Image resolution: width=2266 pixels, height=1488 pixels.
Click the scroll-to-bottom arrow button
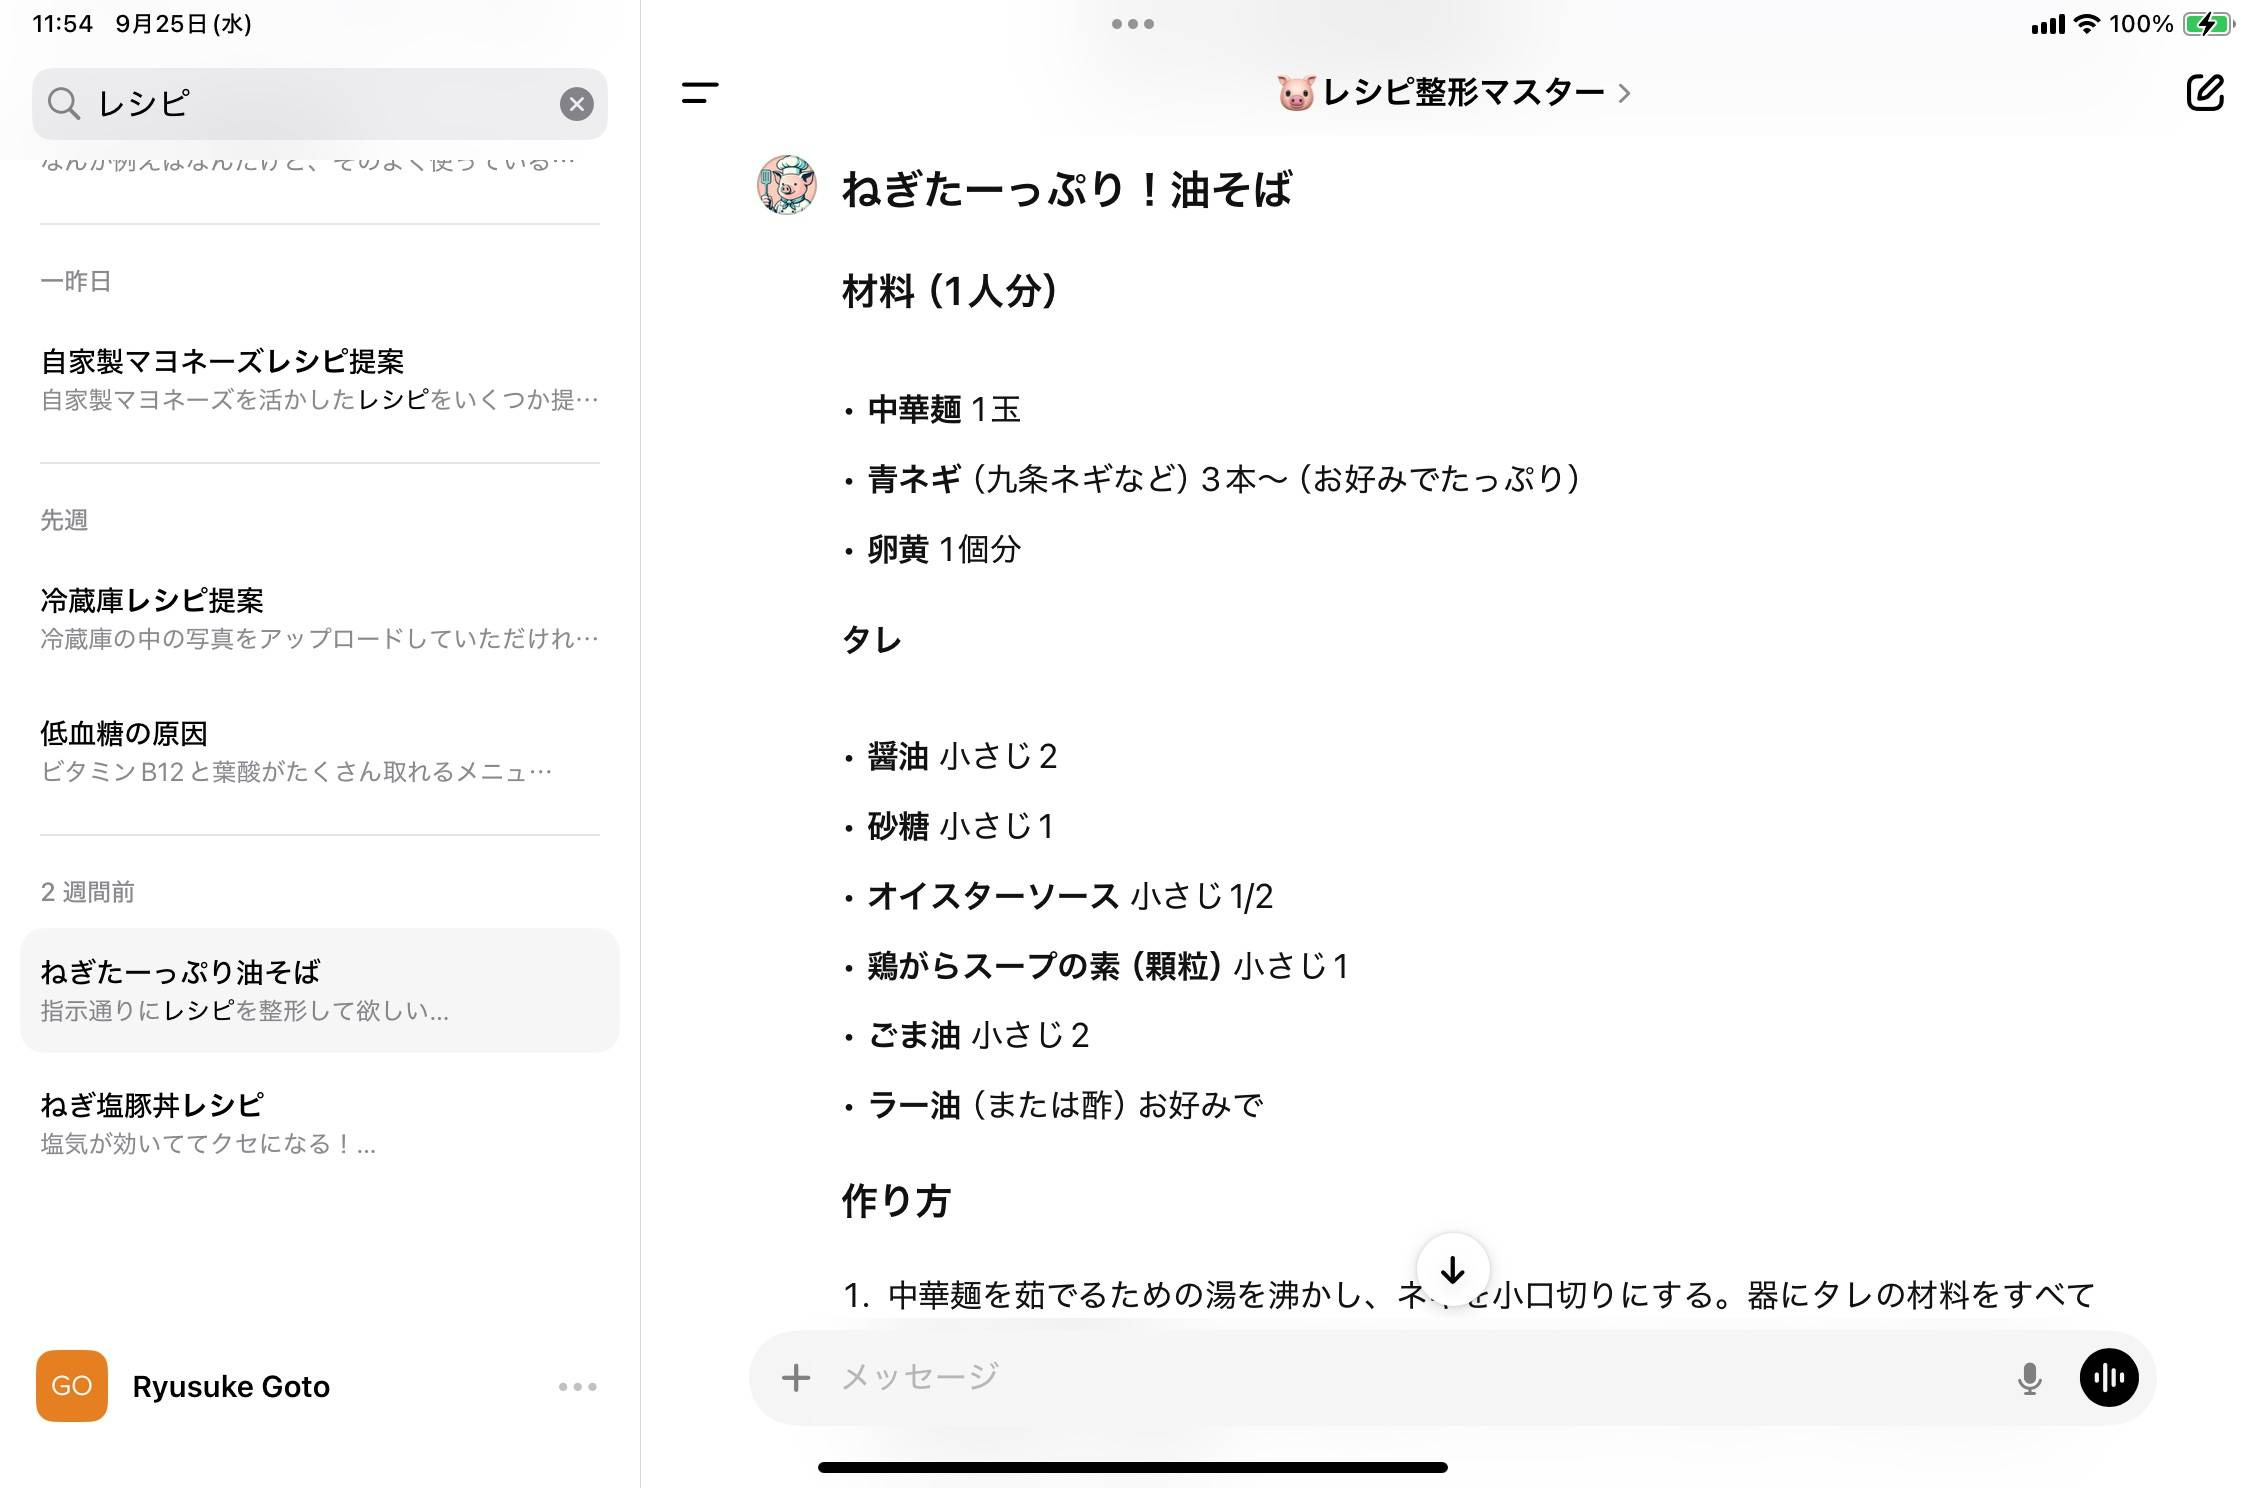tap(1452, 1270)
